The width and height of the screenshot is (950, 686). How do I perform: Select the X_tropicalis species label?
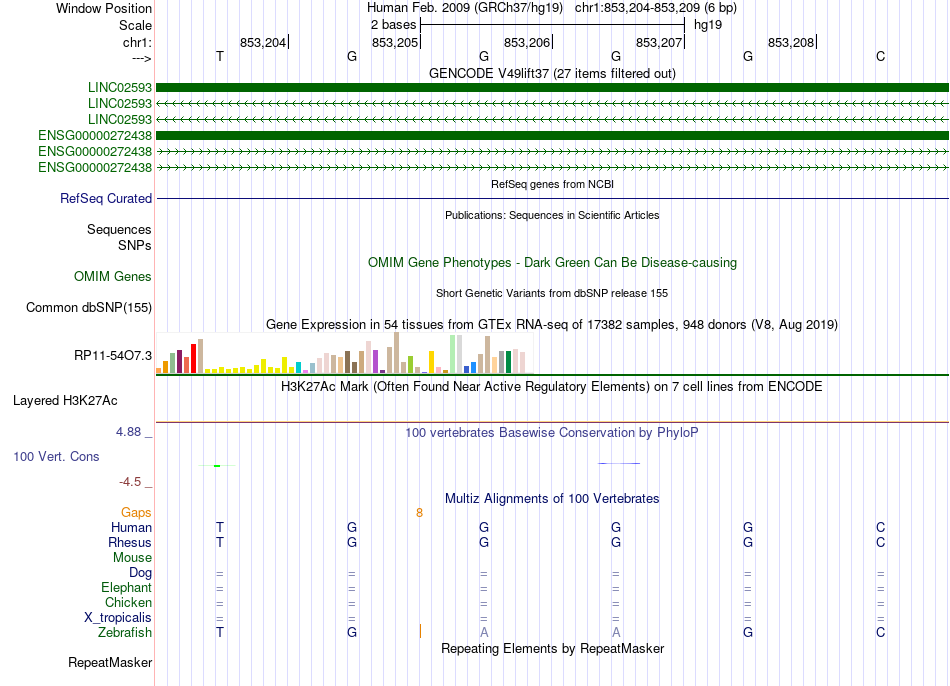pyautogui.click(x=118, y=618)
